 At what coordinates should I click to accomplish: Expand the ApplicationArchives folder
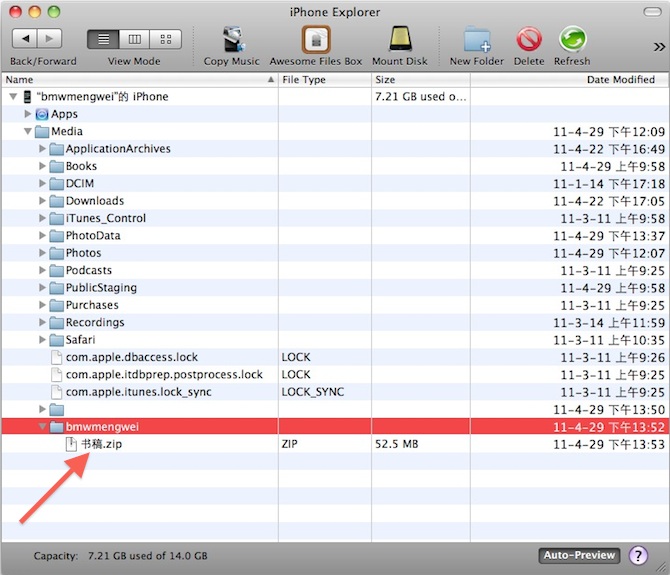point(42,148)
